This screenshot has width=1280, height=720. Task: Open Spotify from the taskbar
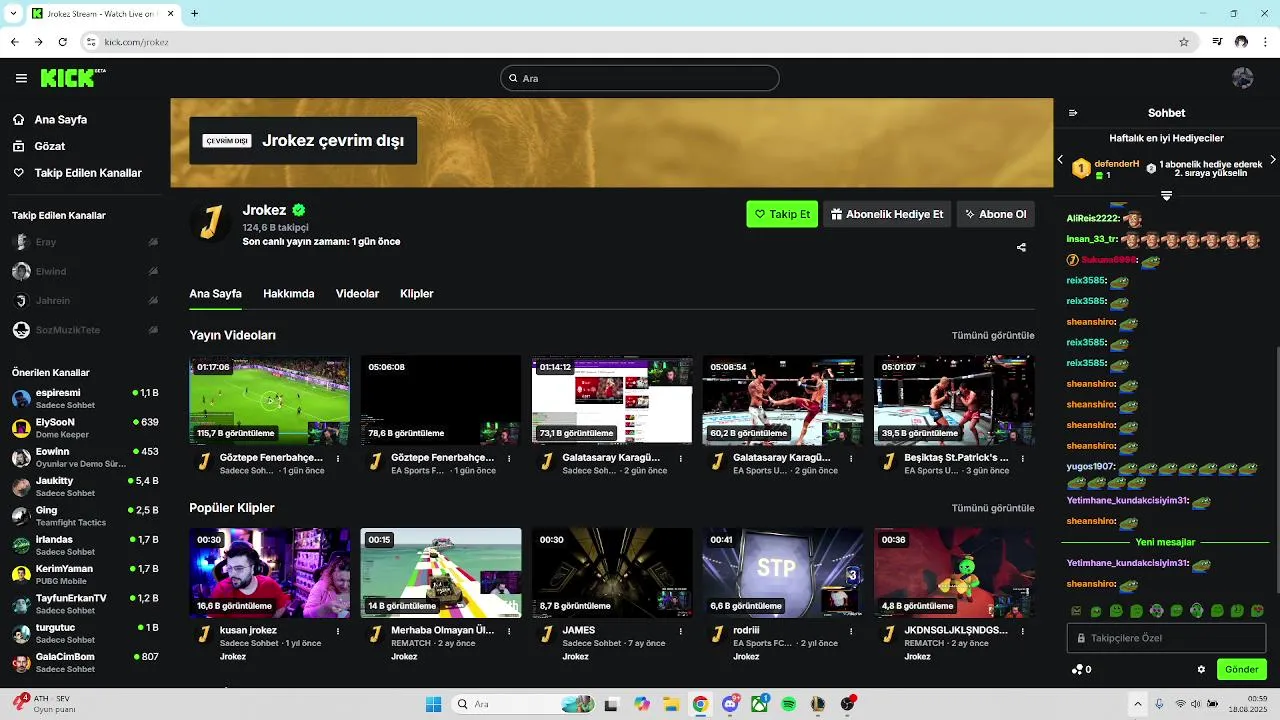788,704
